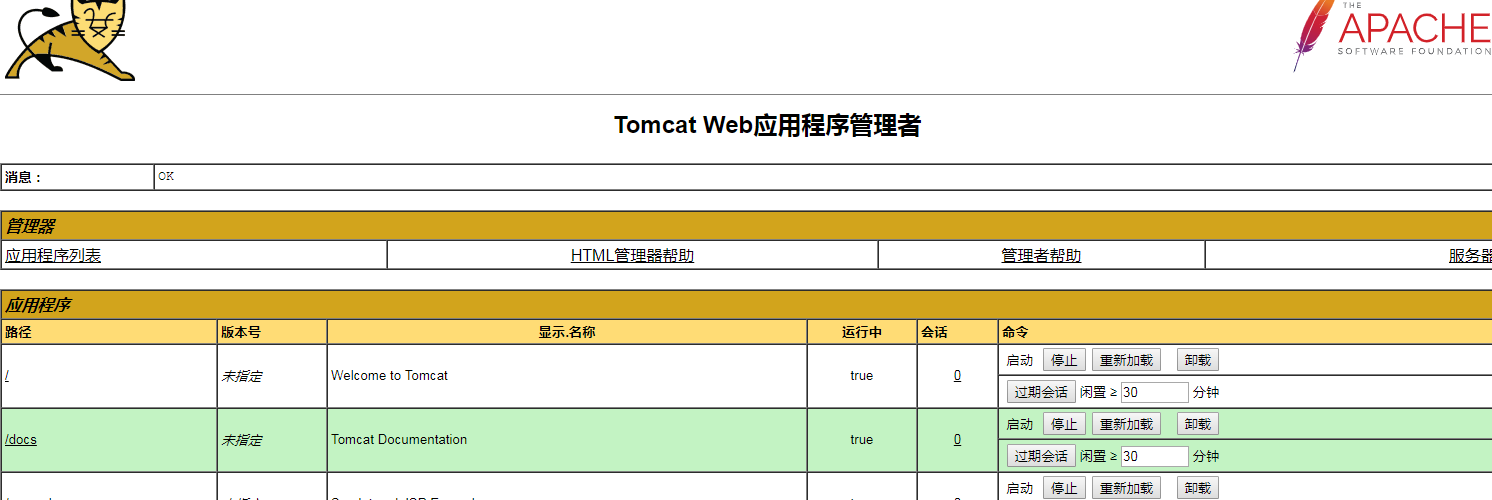
Task: Click the 命令 column header
Action: (x=1015, y=332)
